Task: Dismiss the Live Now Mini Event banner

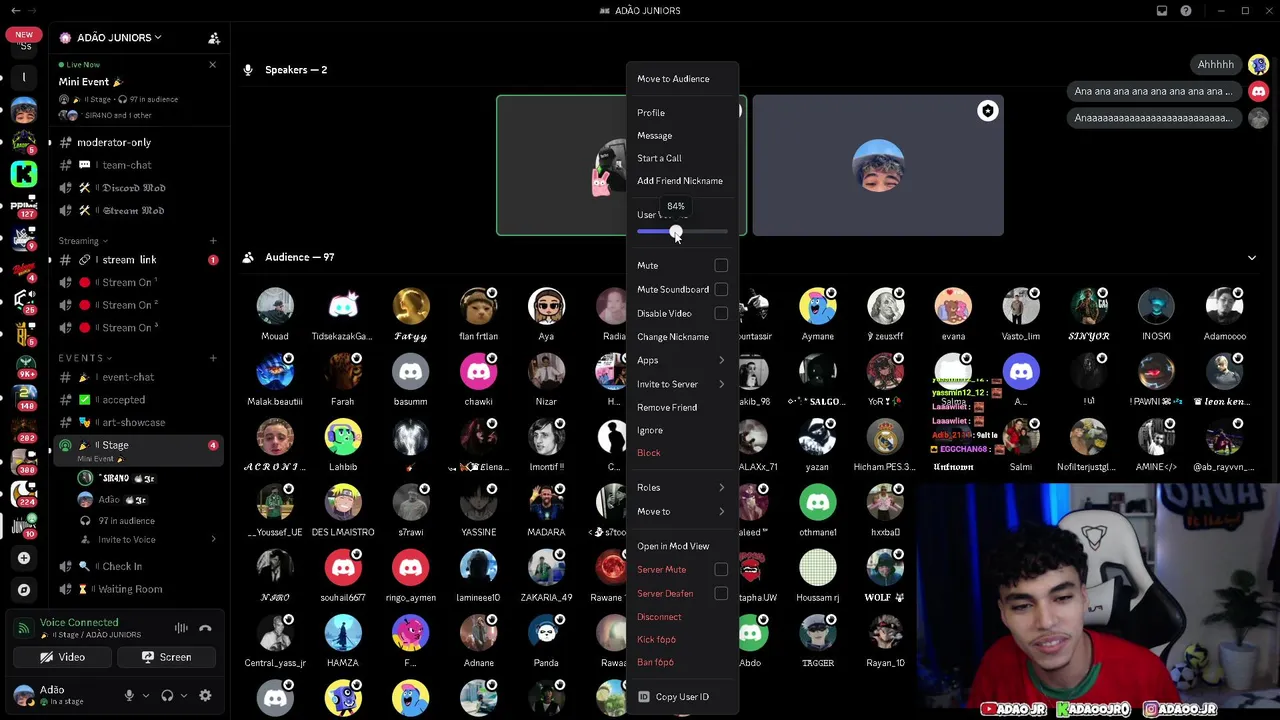Action: point(212,65)
